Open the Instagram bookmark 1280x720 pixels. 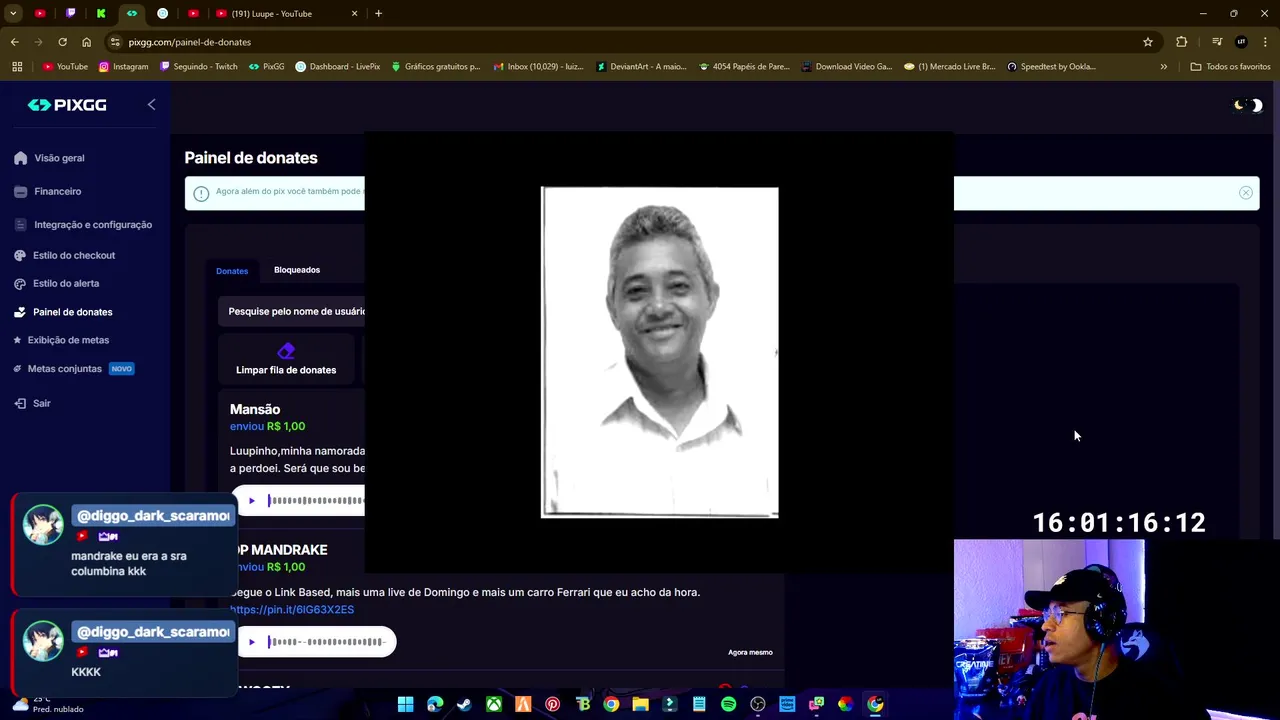click(x=123, y=67)
